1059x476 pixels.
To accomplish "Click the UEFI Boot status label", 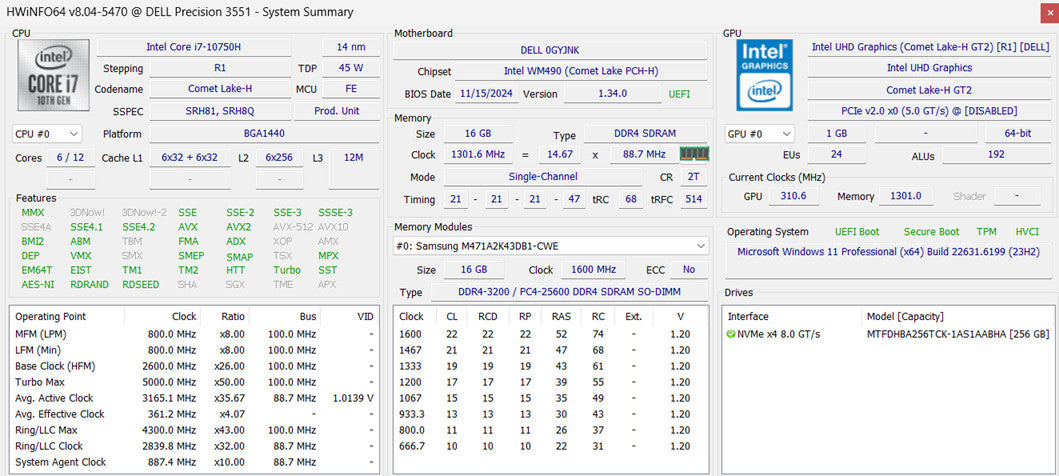I will tap(857, 232).
